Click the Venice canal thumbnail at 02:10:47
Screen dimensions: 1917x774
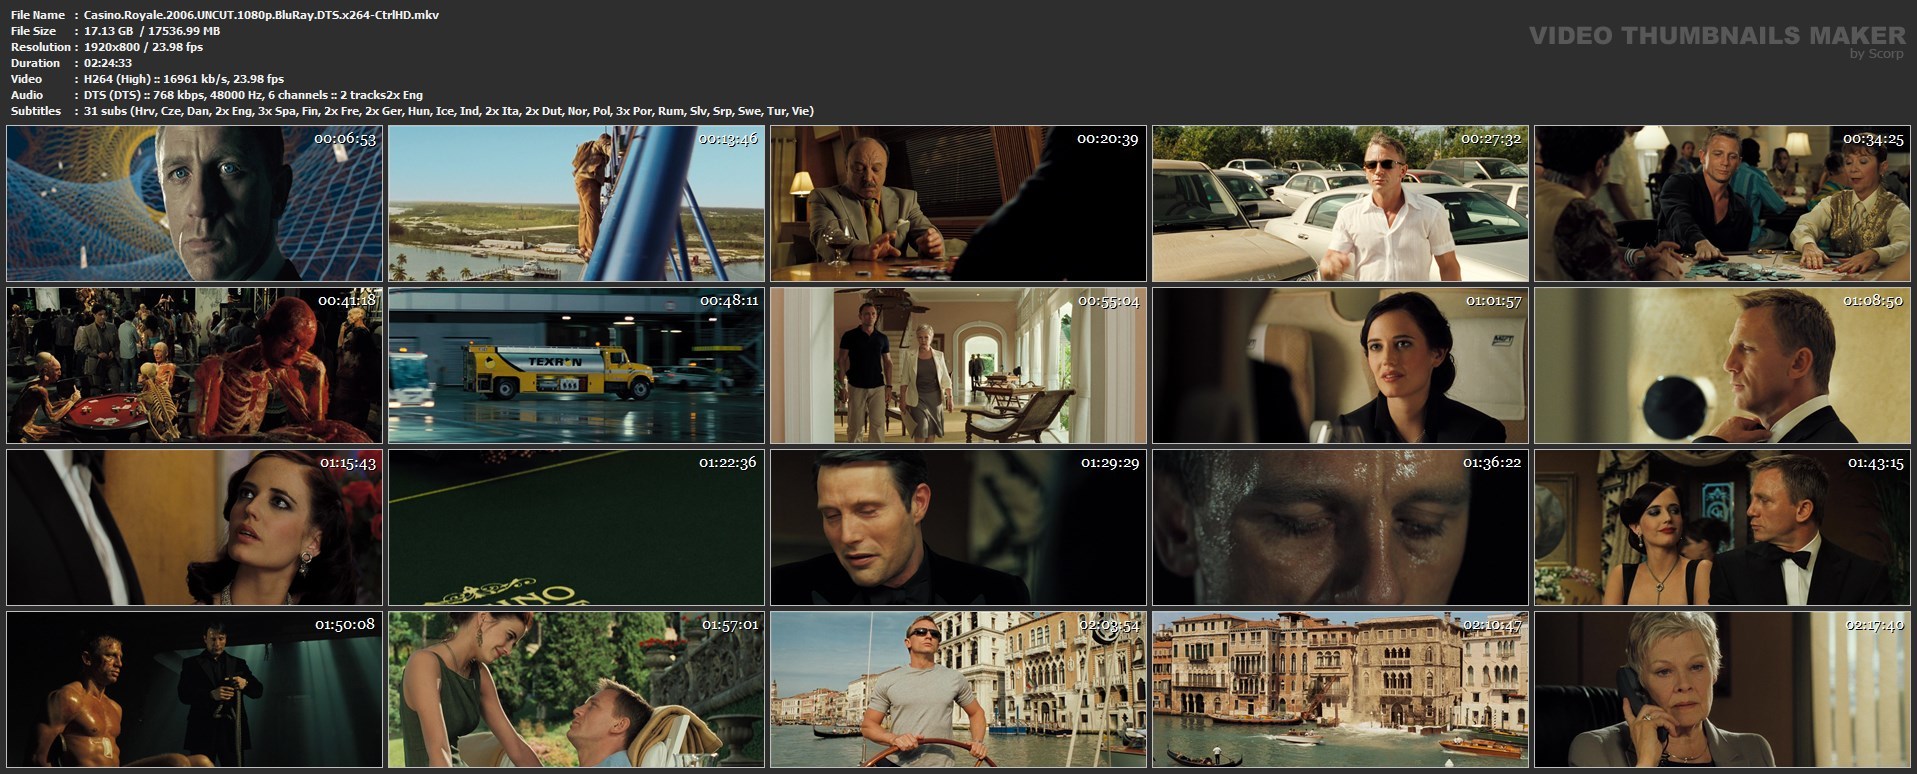coord(1340,690)
